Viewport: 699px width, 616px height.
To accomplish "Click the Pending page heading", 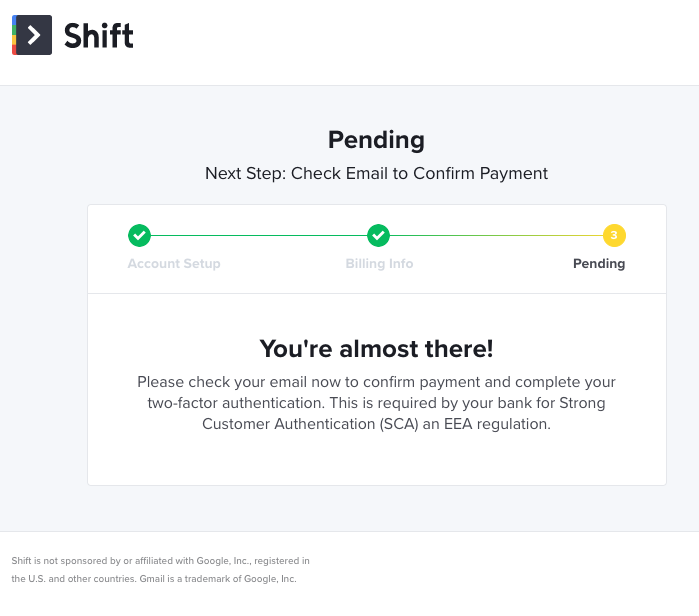I will click(x=376, y=140).
